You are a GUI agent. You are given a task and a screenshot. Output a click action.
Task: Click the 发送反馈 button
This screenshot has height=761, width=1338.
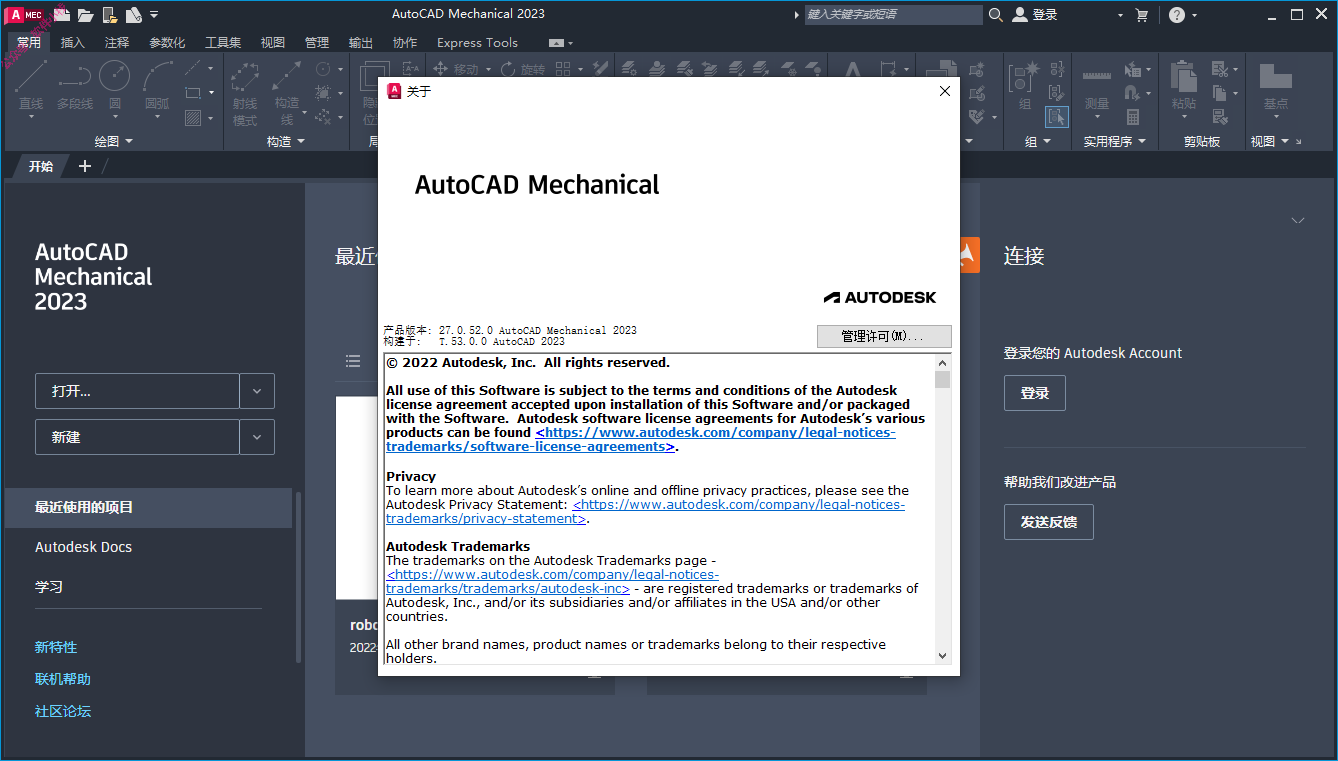click(x=1049, y=522)
